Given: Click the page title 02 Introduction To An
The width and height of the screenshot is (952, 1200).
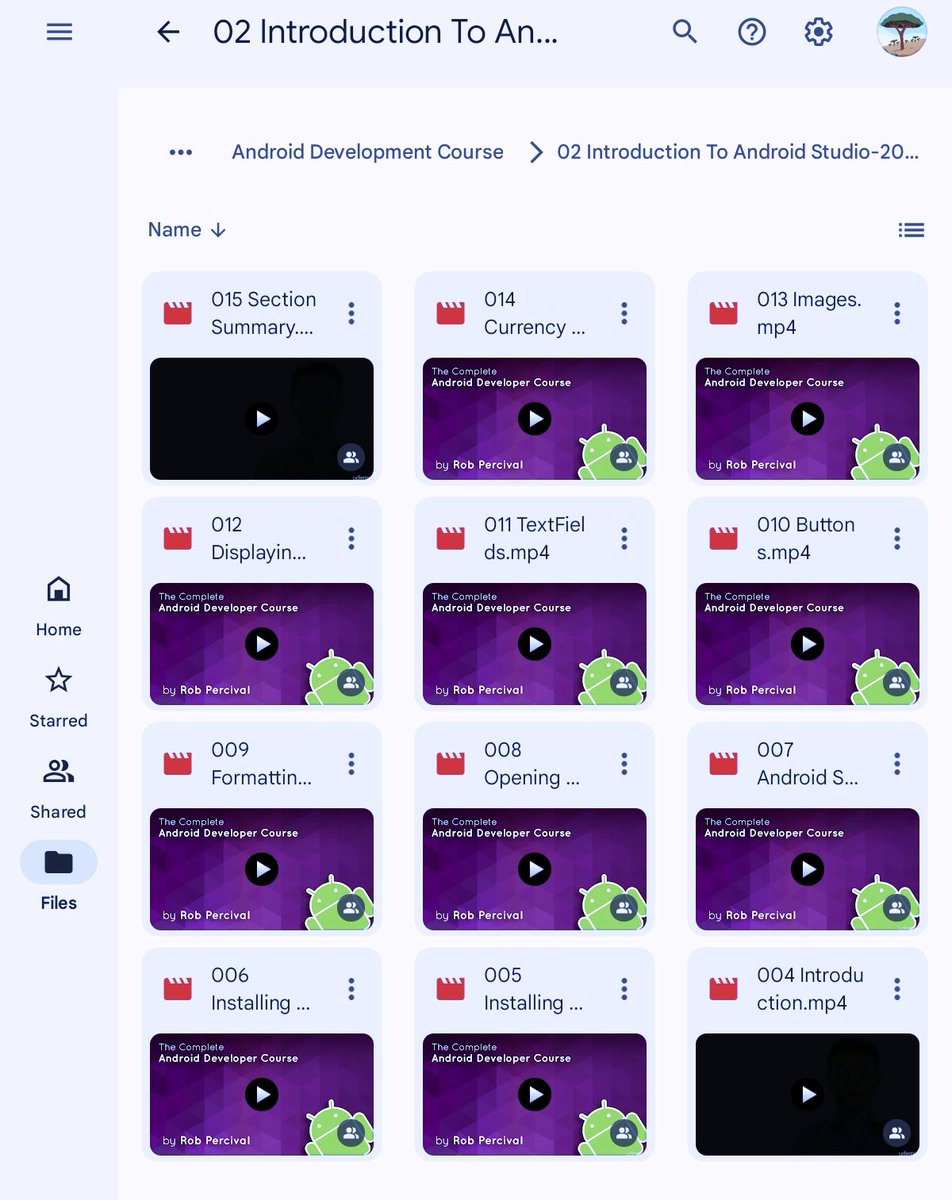Looking at the screenshot, I should coord(386,32).
